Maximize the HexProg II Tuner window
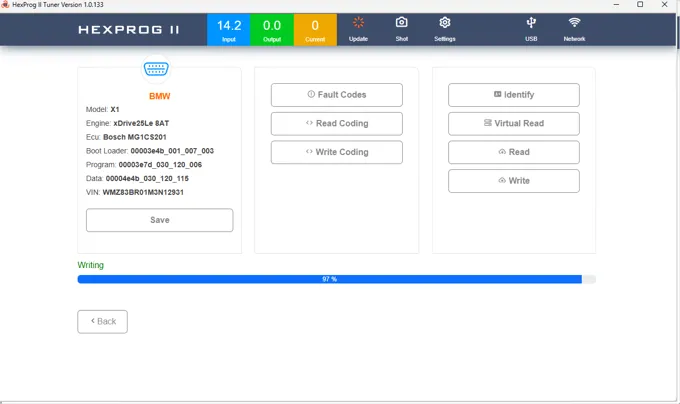 [640, 4]
